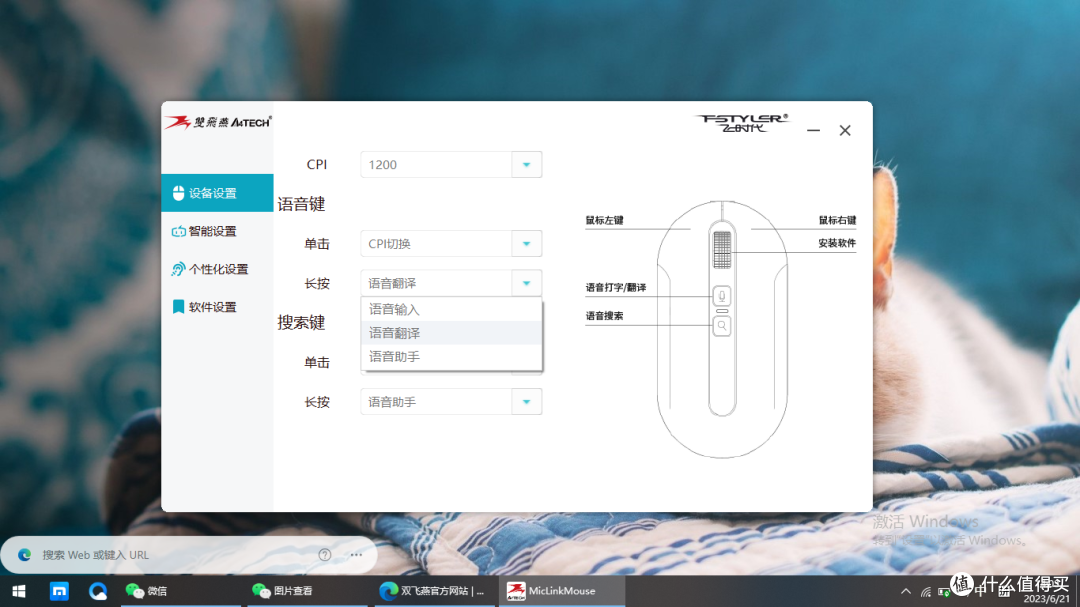Image resolution: width=1080 pixels, height=607 pixels.
Task: Click the MicLinkMouse taskbar button
Action: pos(561,591)
